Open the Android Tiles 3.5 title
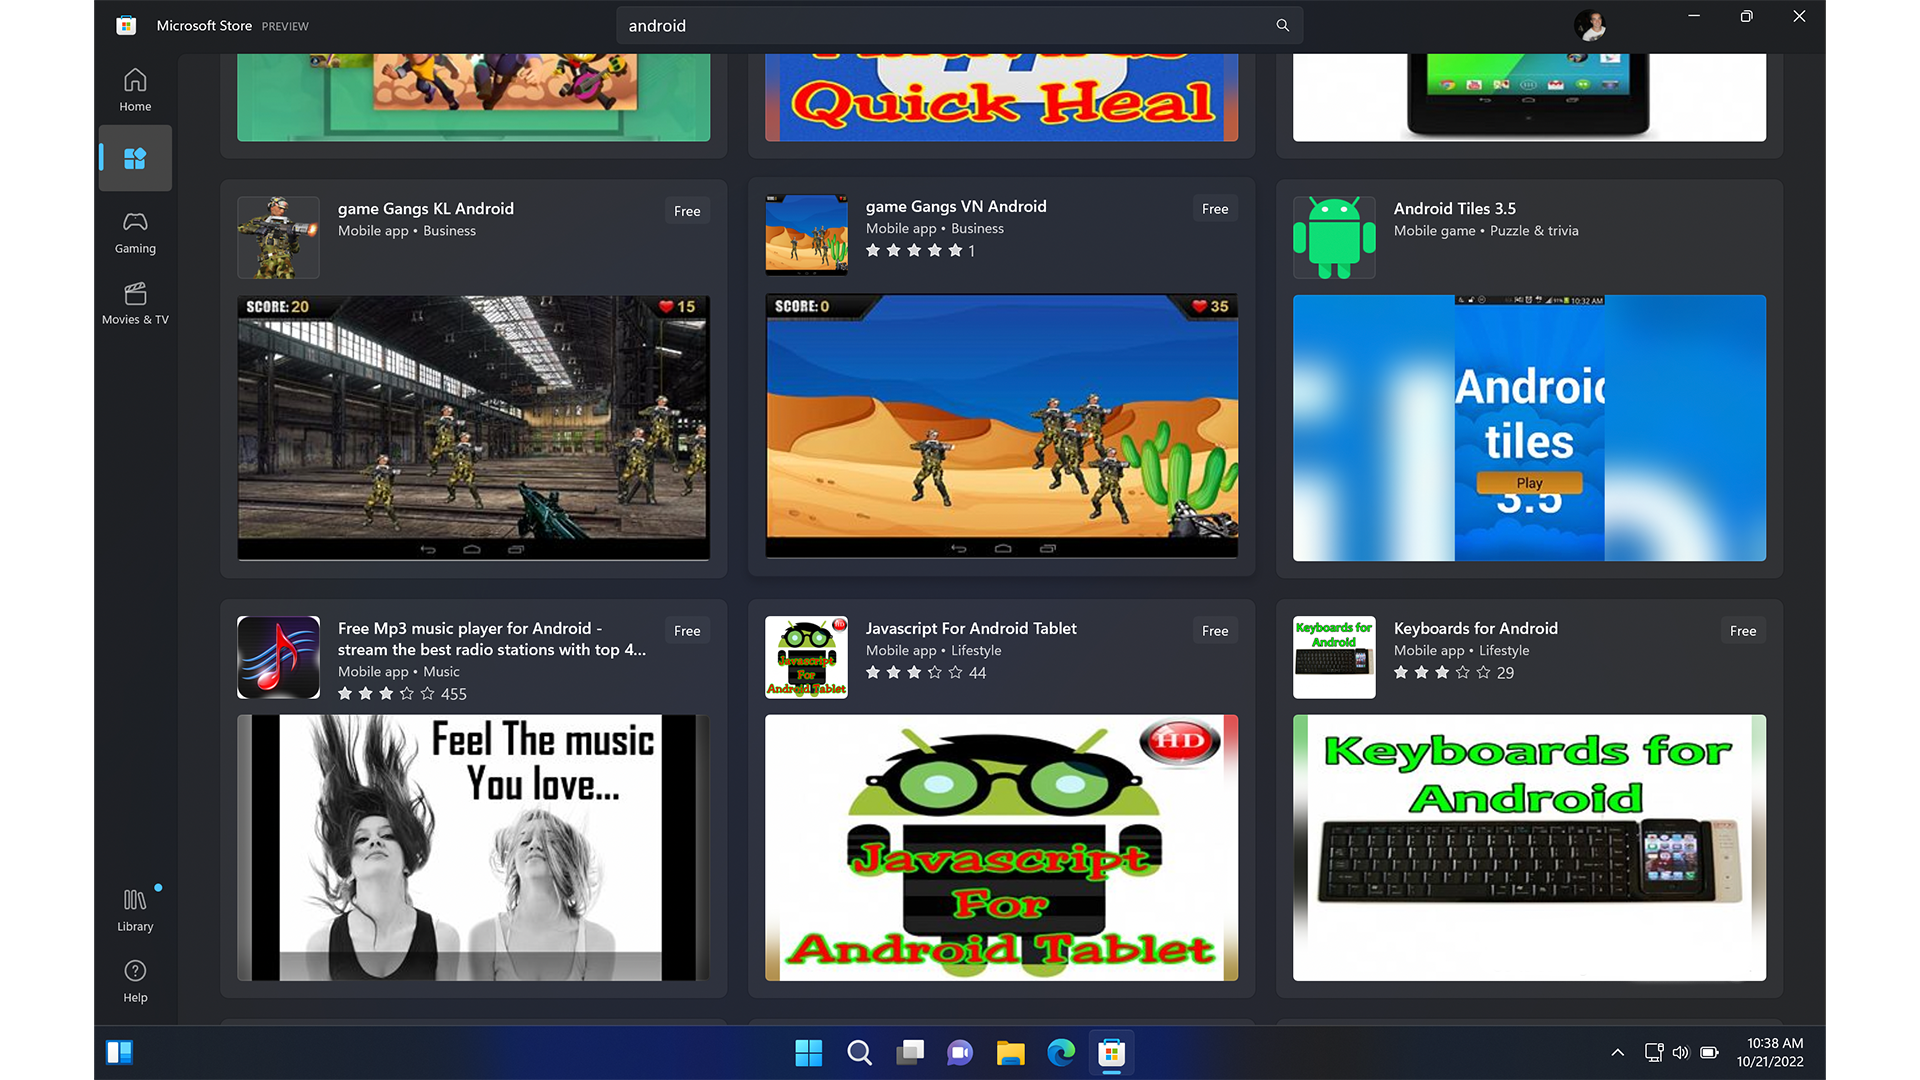This screenshot has width=1920, height=1080. 1455,208
